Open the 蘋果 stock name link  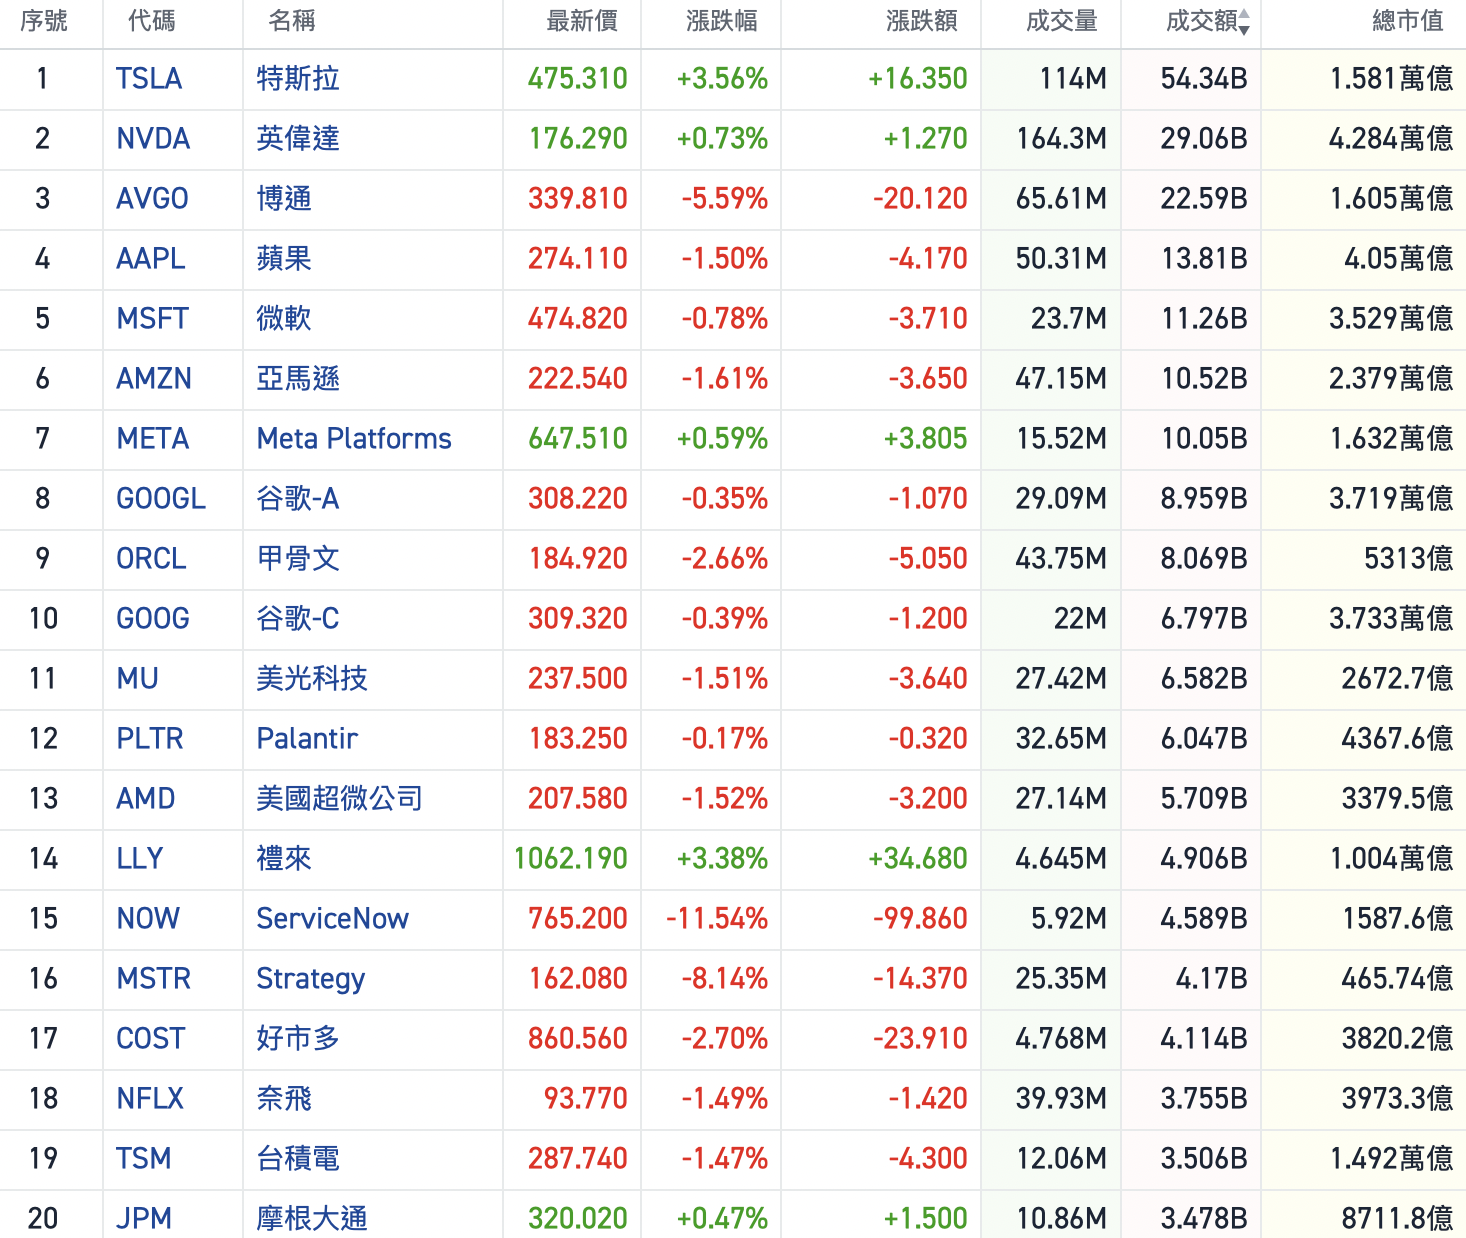[x=284, y=259]
